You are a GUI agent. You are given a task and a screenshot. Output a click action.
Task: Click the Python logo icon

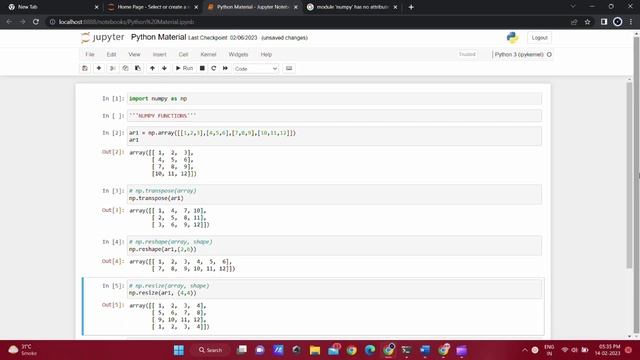pos(512,38)
